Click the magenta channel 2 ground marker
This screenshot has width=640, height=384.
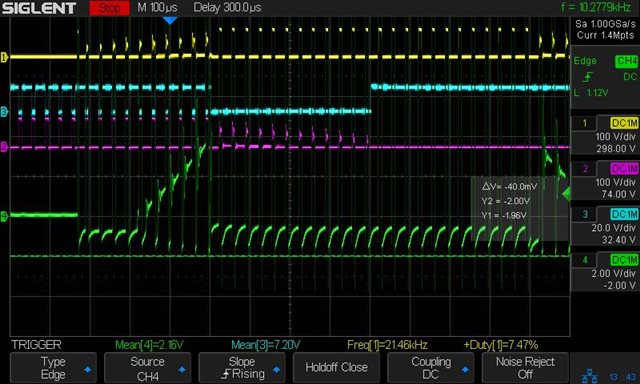[x=4, y=147]
